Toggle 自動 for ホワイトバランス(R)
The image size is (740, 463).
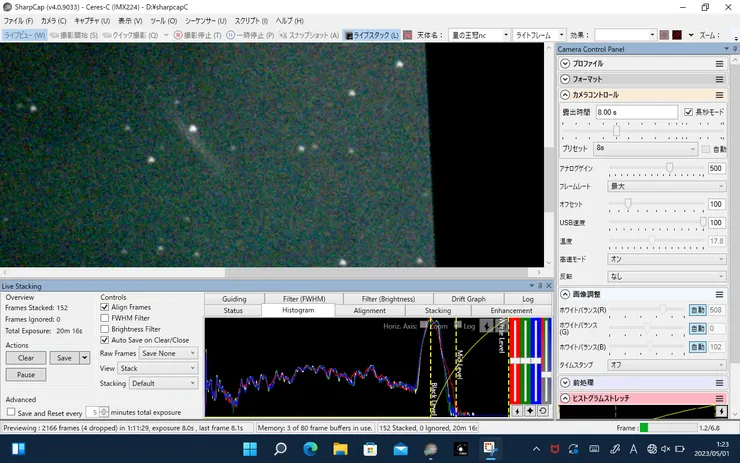pyautogui.click(x=698, y=310)
